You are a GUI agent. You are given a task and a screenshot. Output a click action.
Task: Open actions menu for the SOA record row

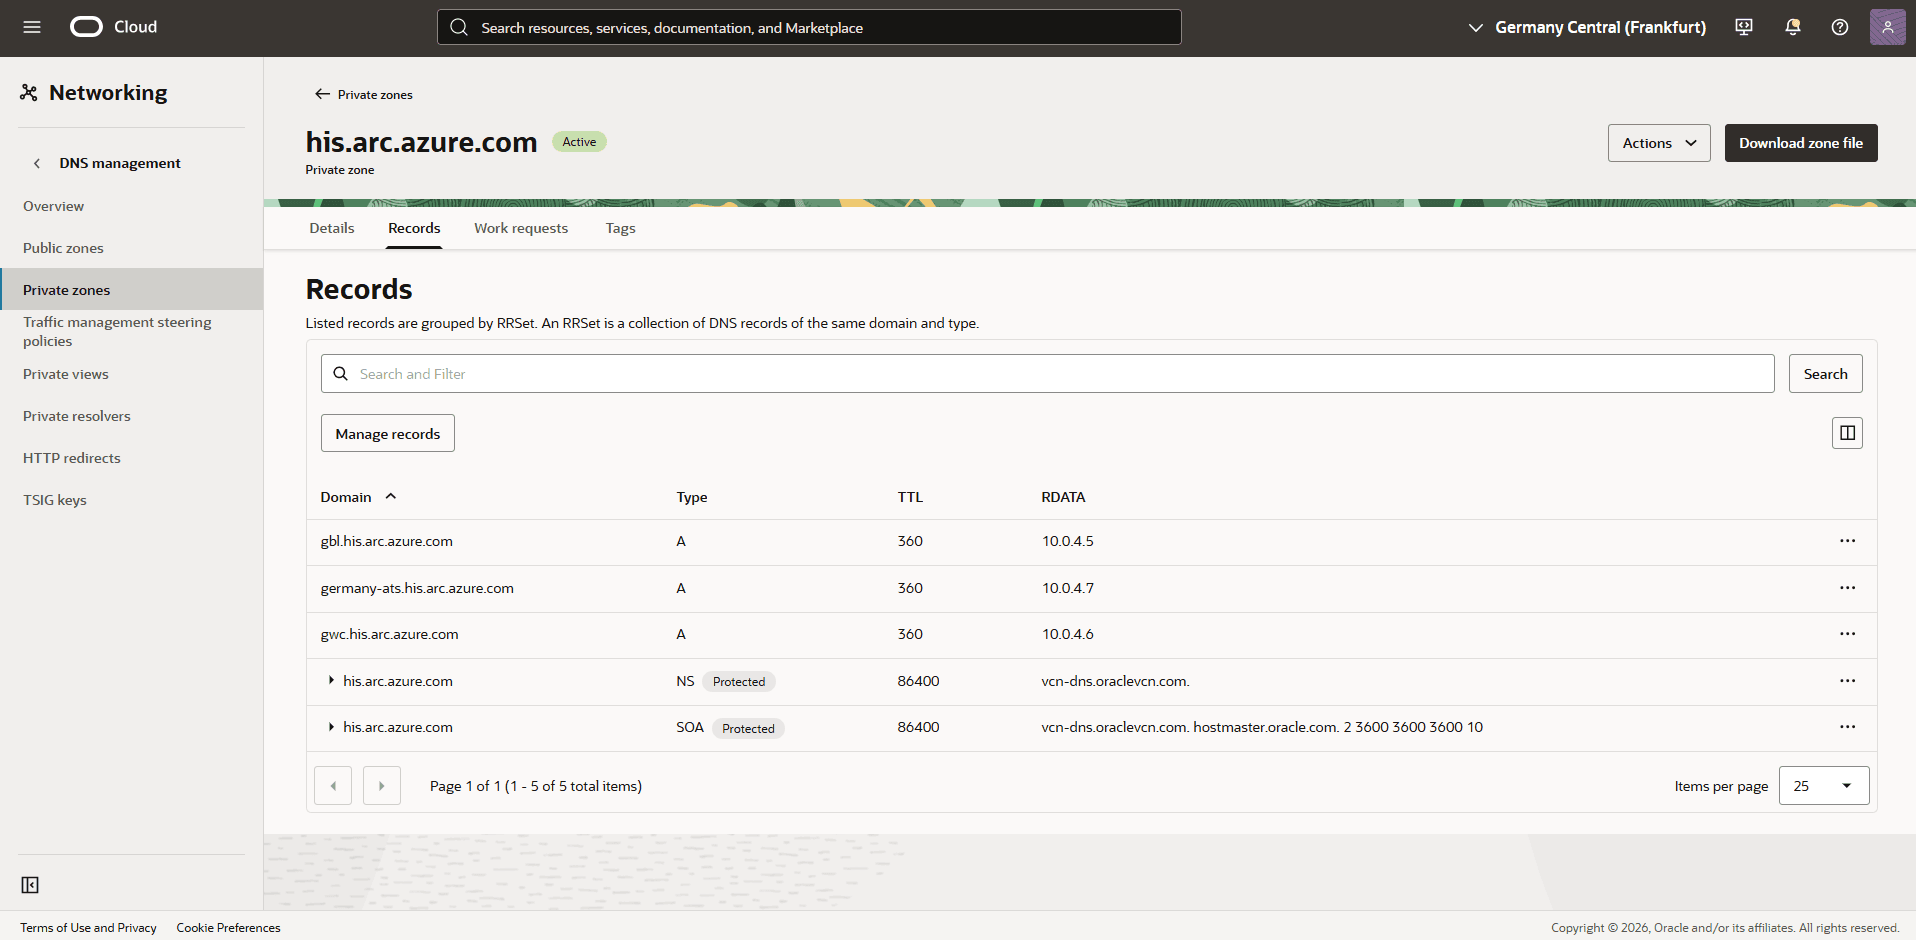pos(1847,727)
